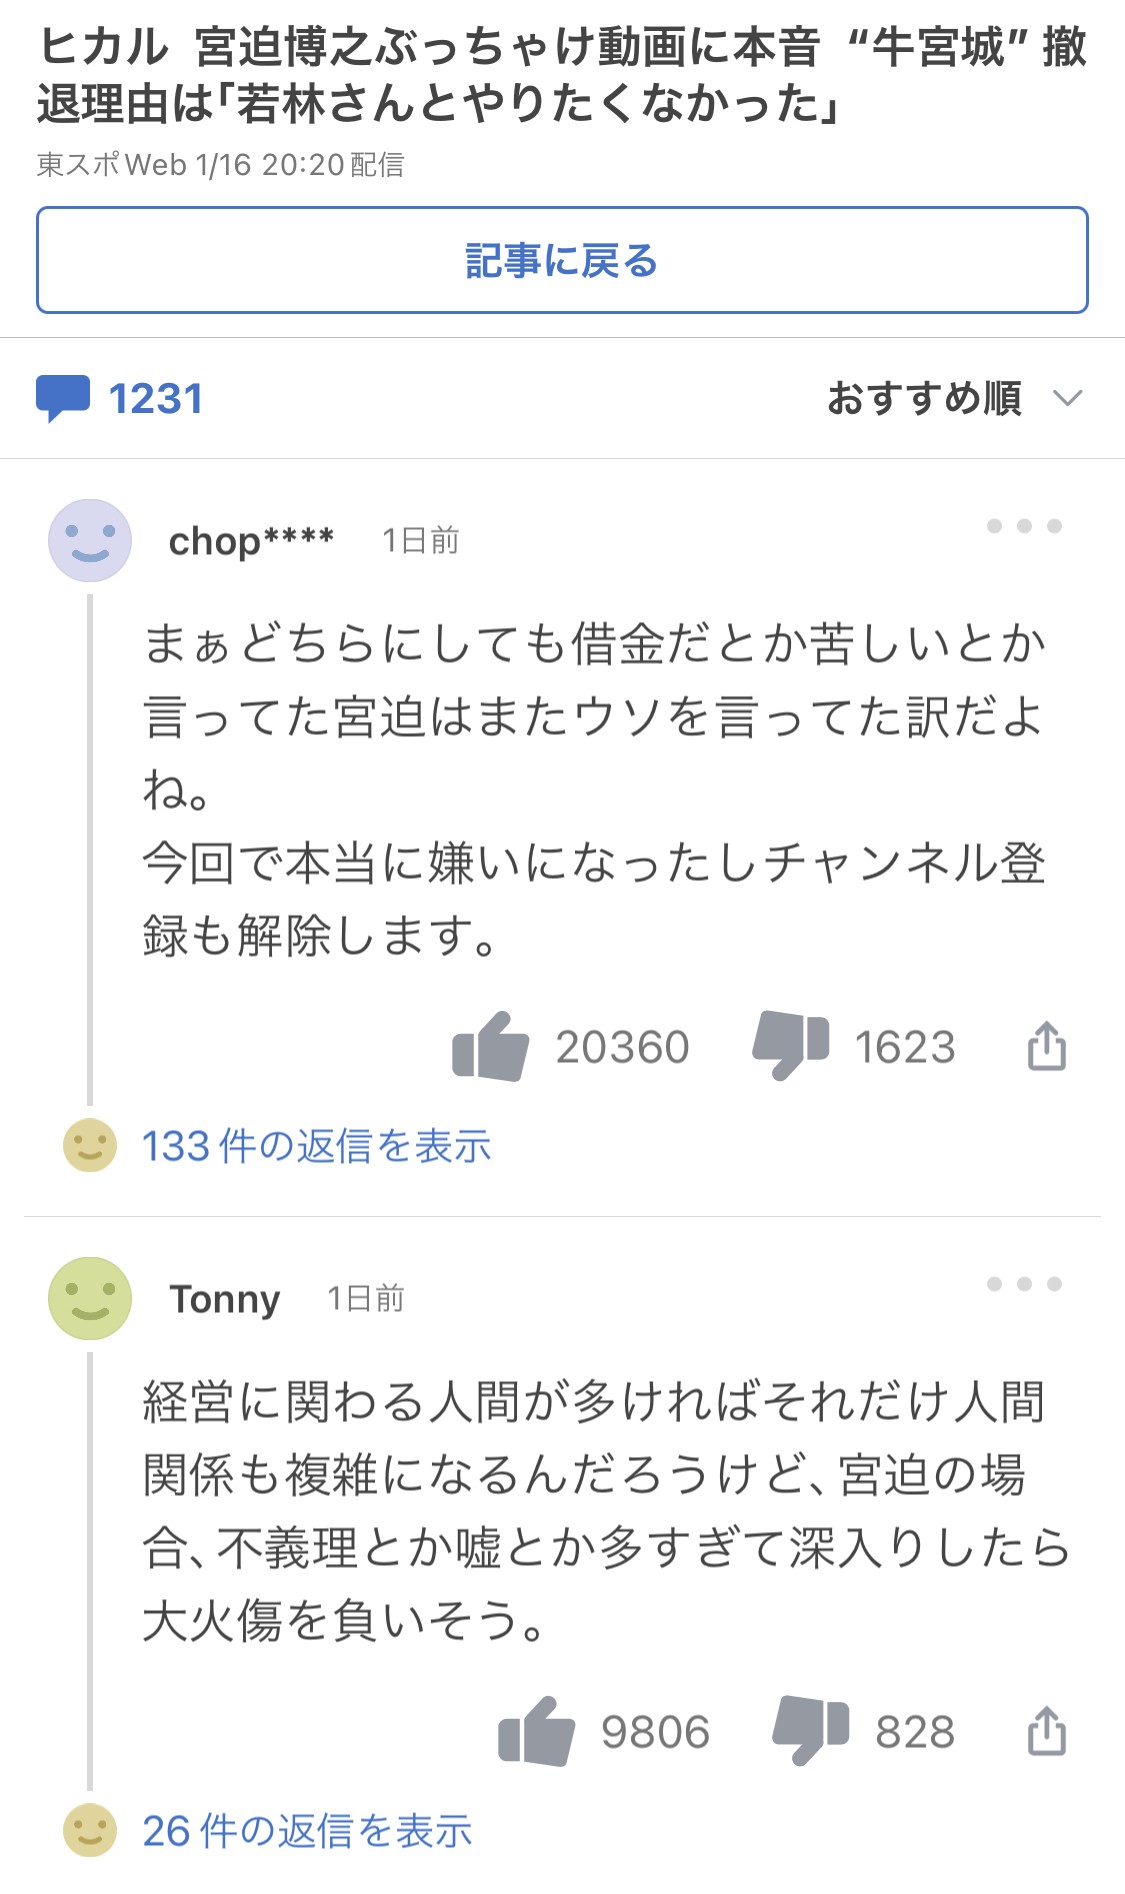Screen dimensions: 1125x1894
Task: Tap Tonny's green smiley avatar
Action: click(x=90, y=1298)
